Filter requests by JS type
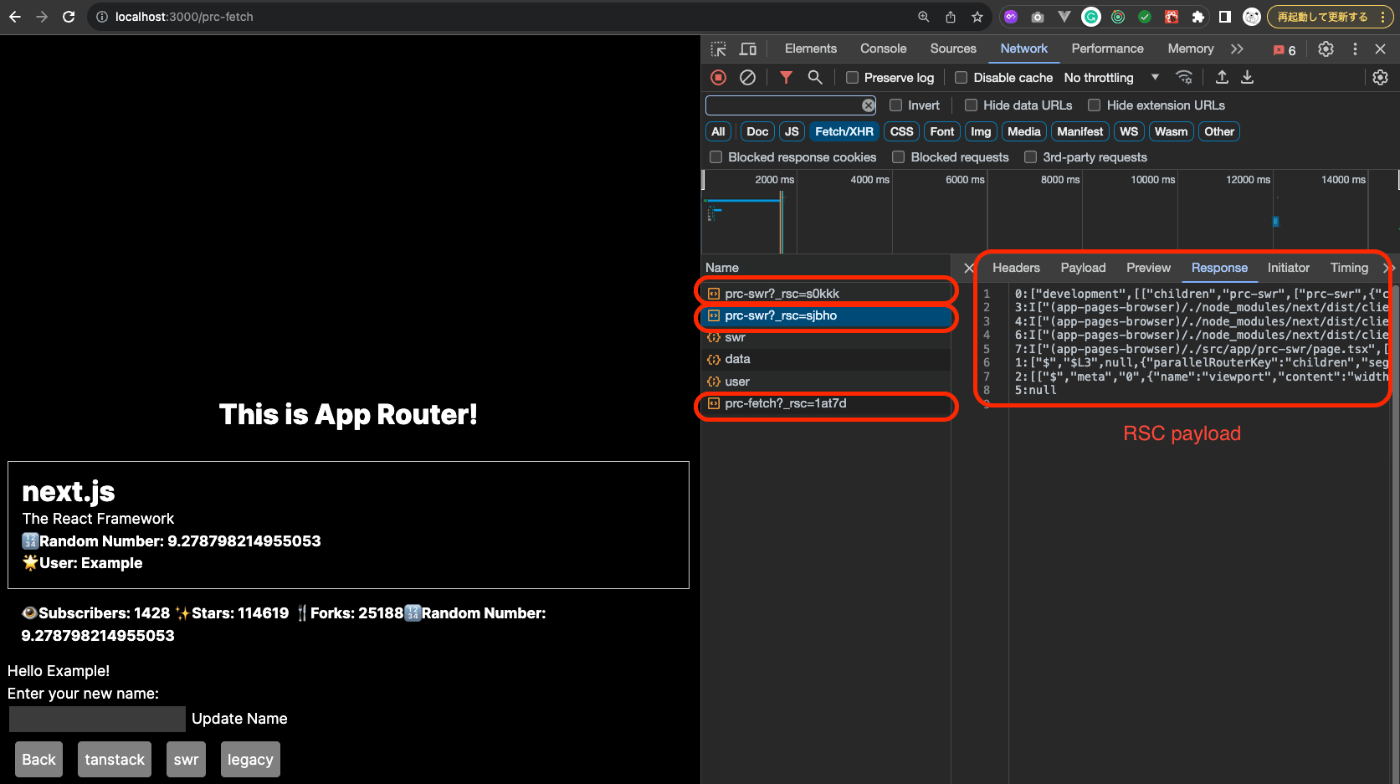Viewport: 1400px width, 784px height. click(x=792, y=132)
